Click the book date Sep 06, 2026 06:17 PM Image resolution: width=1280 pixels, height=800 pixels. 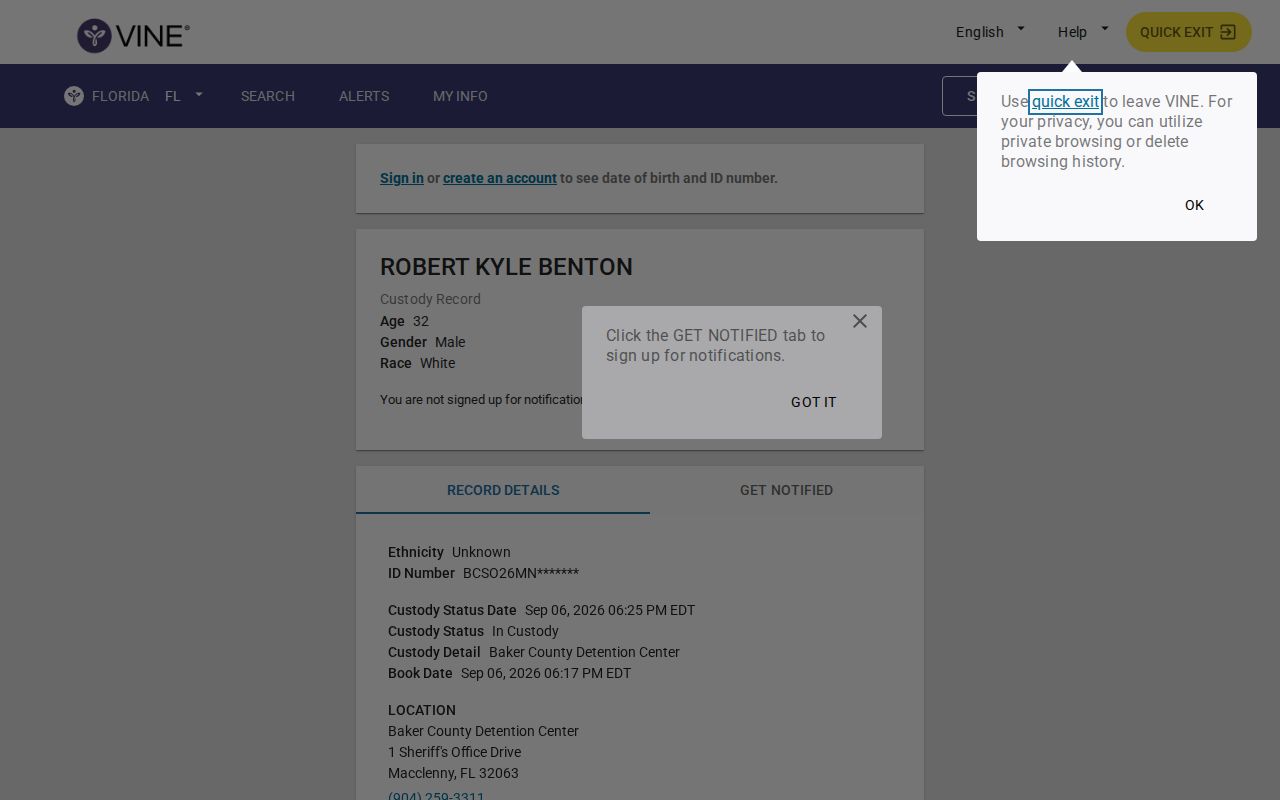546,673
